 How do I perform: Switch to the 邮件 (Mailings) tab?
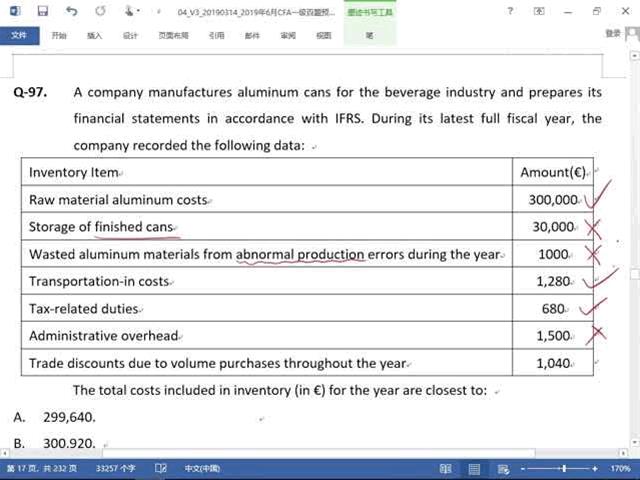click(252, 36)
